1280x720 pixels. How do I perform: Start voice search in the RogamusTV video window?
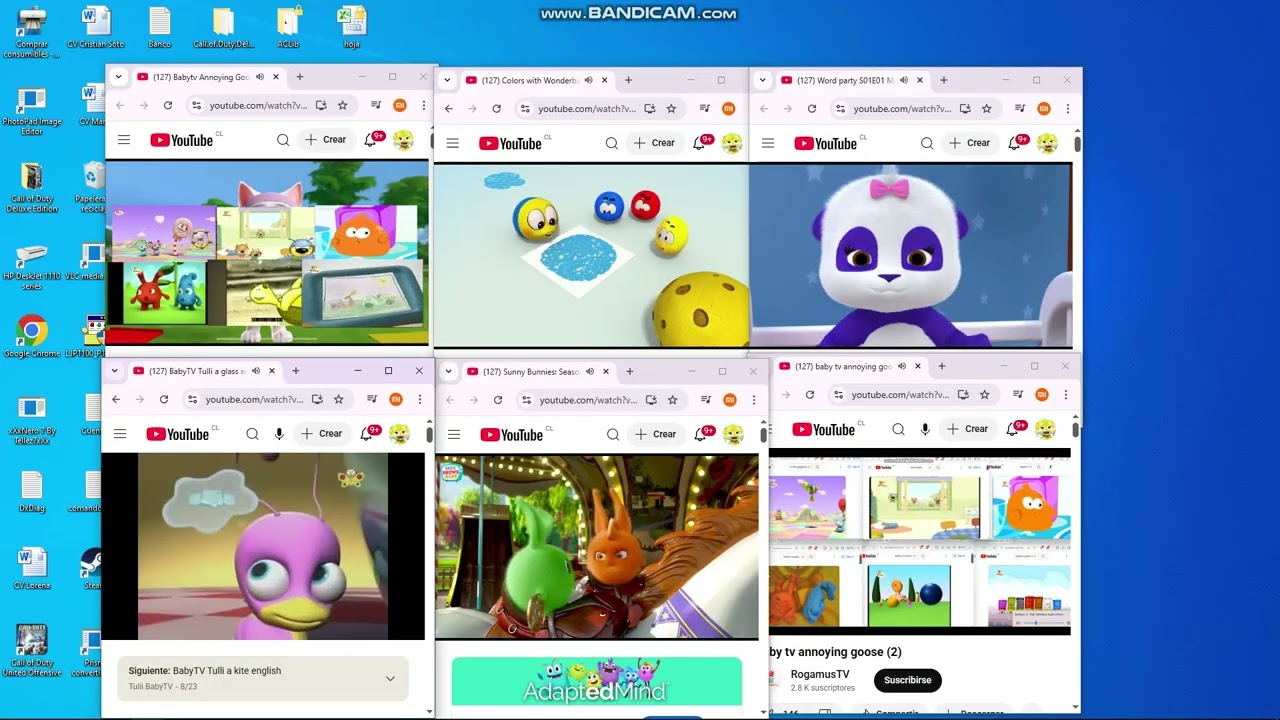(x=925, y=429)
